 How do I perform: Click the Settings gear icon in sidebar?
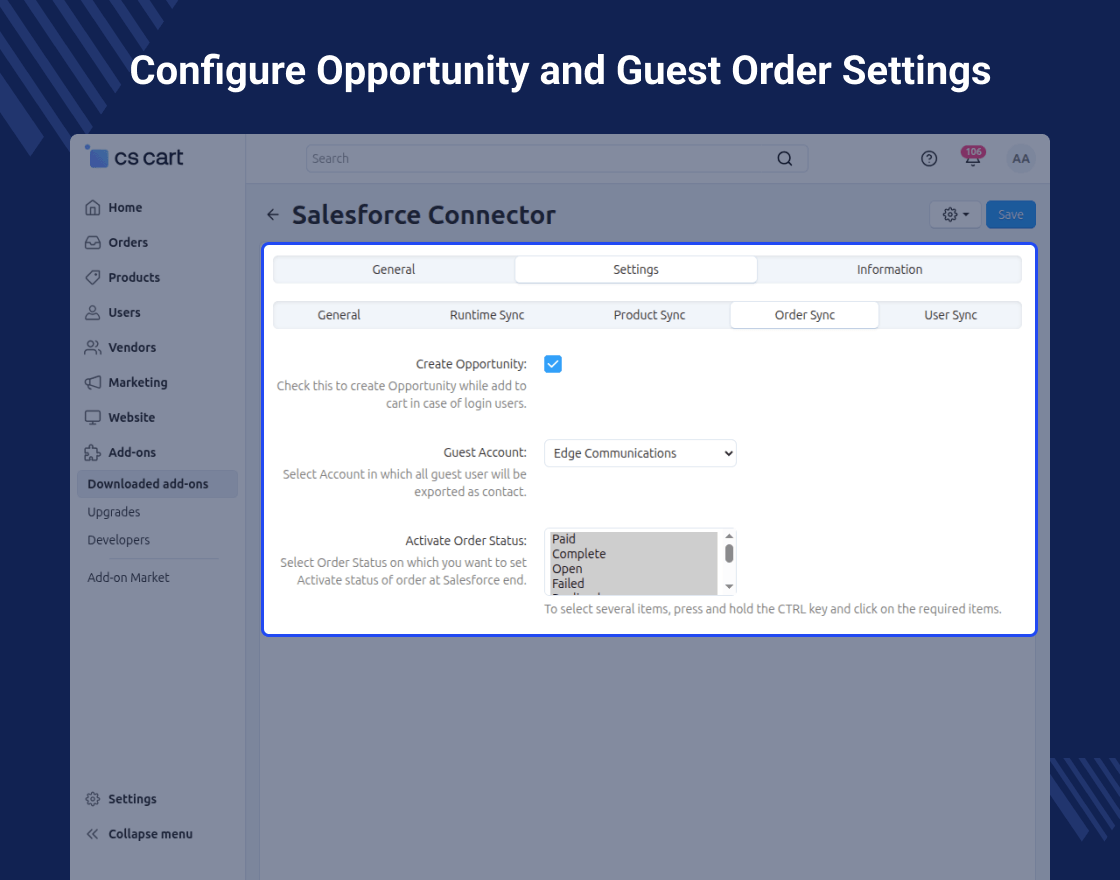[93, 799]
